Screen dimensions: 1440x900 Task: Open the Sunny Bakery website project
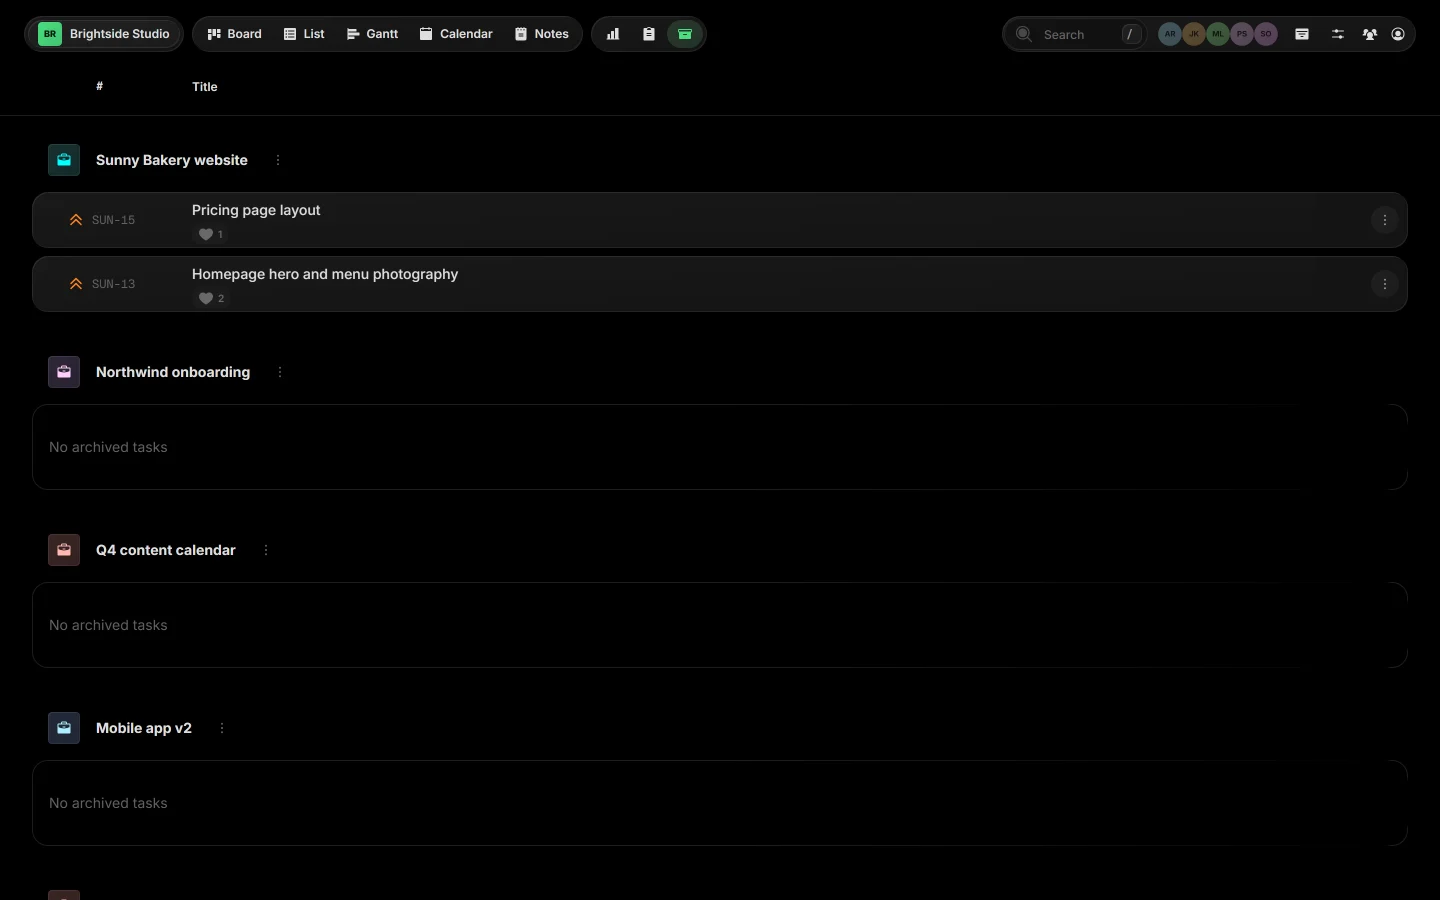172,160
